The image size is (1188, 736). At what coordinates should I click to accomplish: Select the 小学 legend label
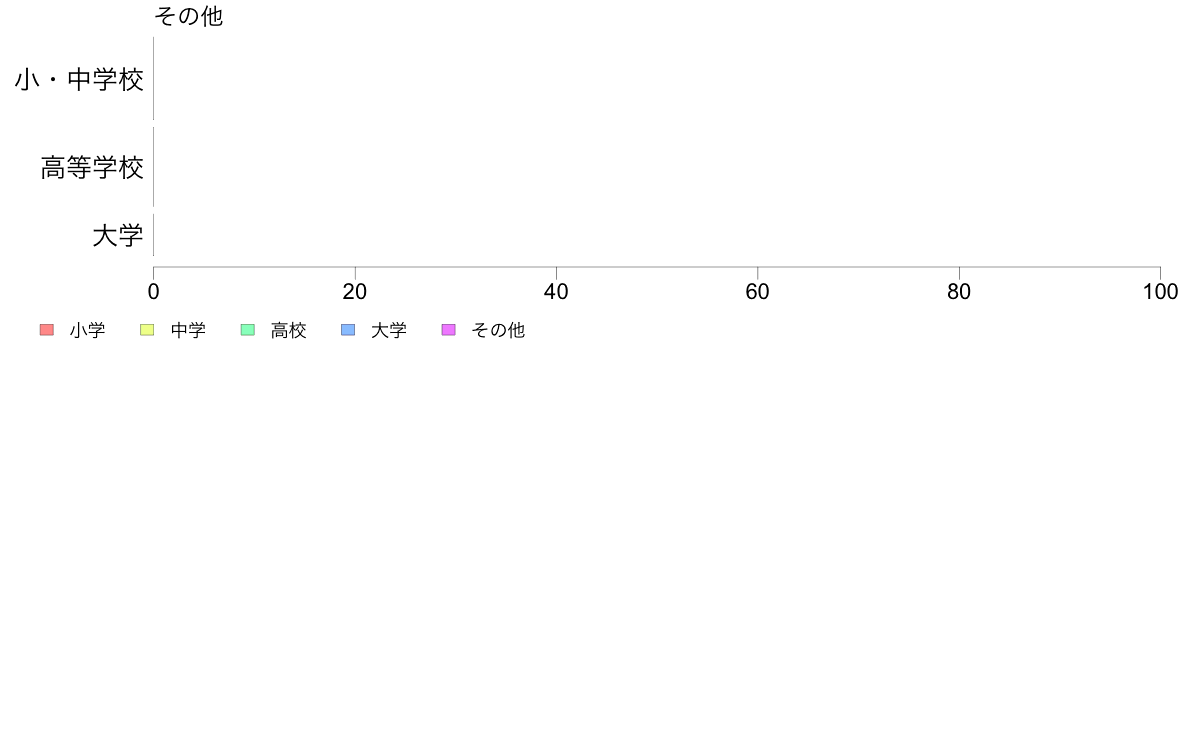point(87,330)
